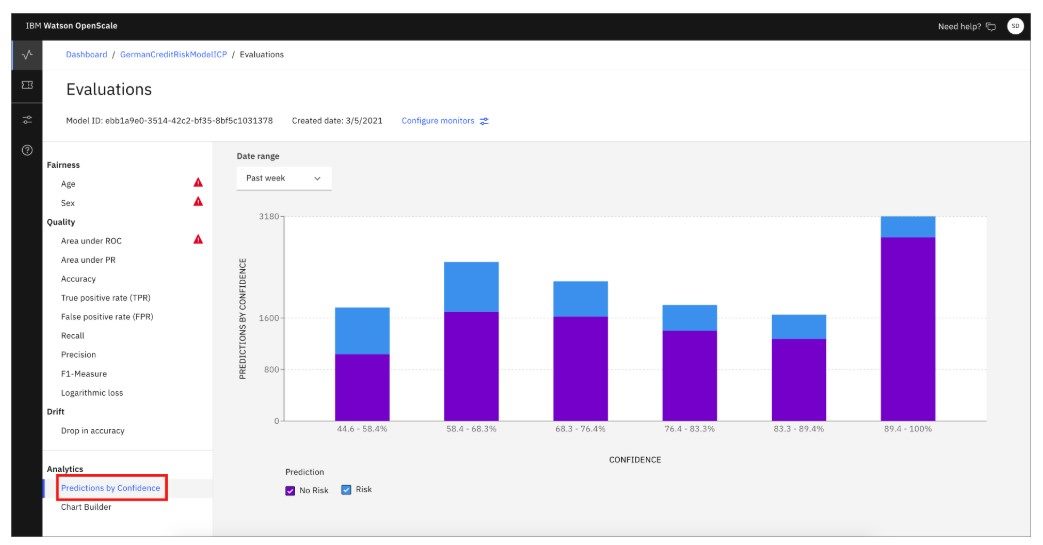Go to Dashboard breadcrumb link
This screenshot has width=1043, height=545.
[86, 55]
